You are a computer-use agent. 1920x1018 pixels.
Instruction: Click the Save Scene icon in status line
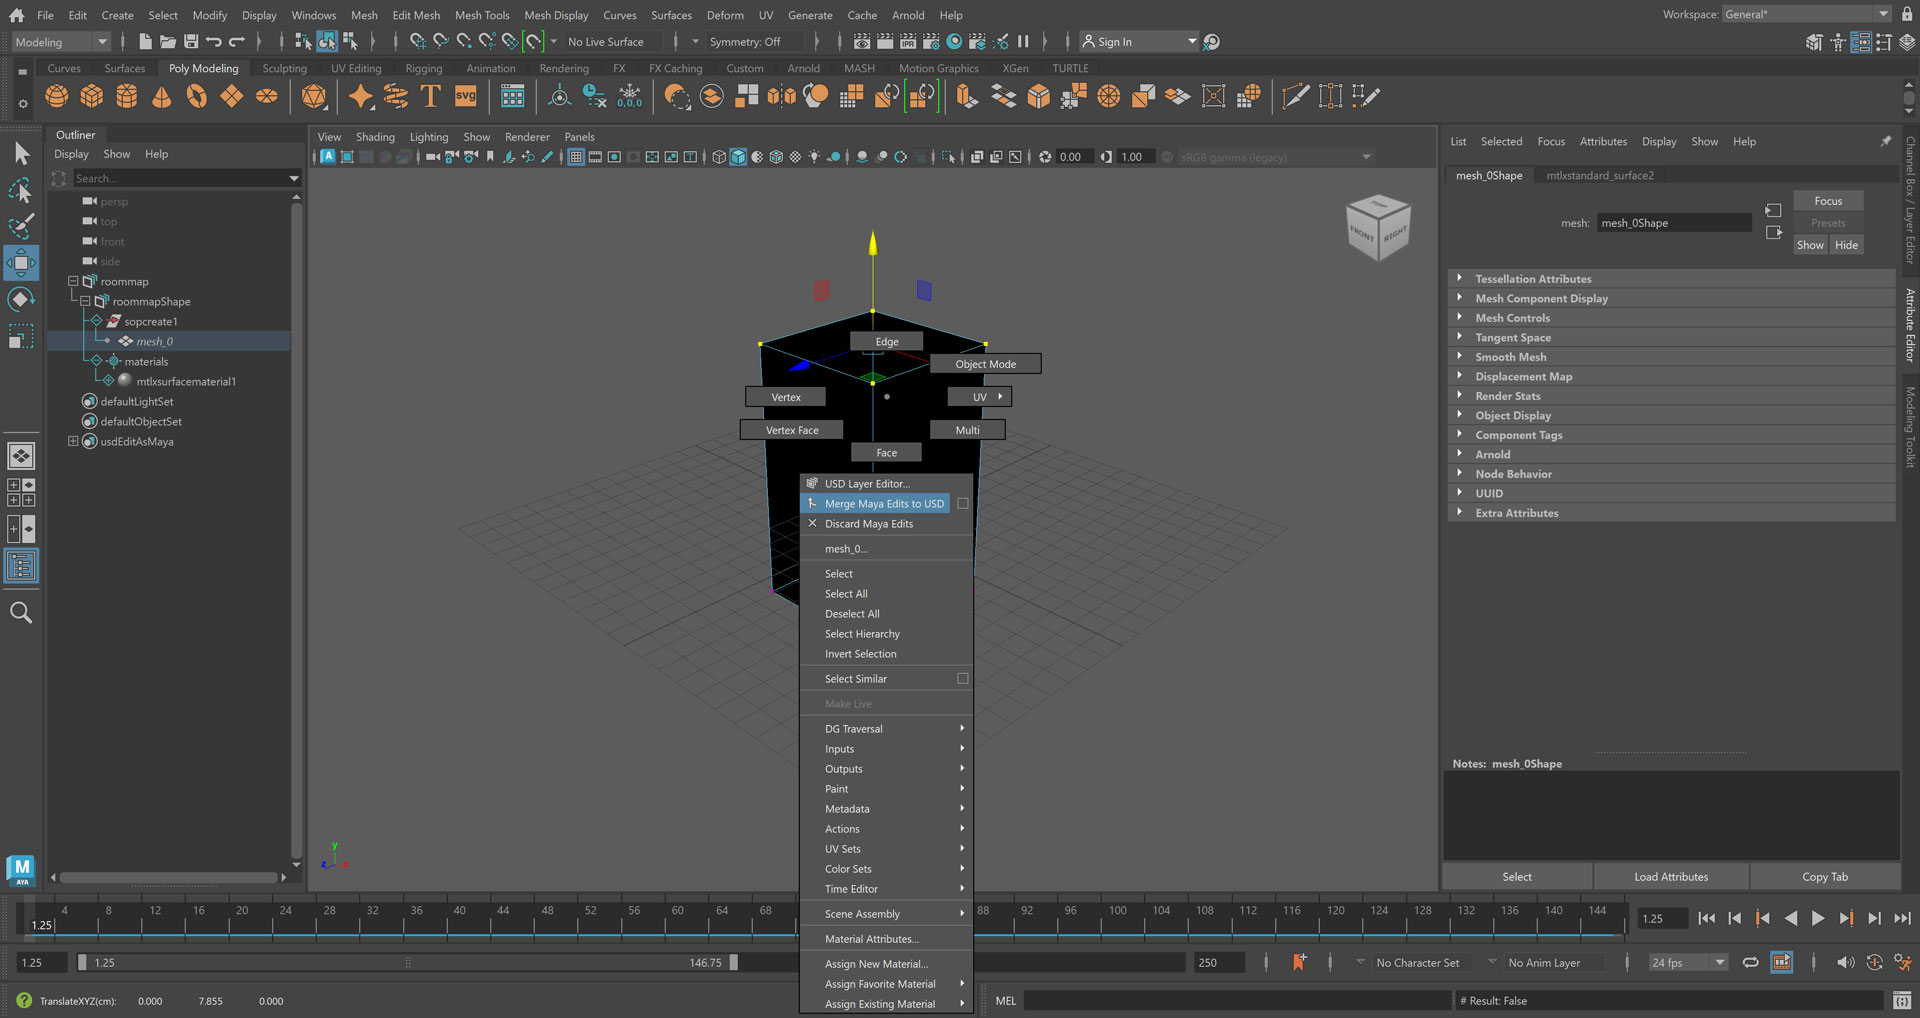[x=191, y=41]
